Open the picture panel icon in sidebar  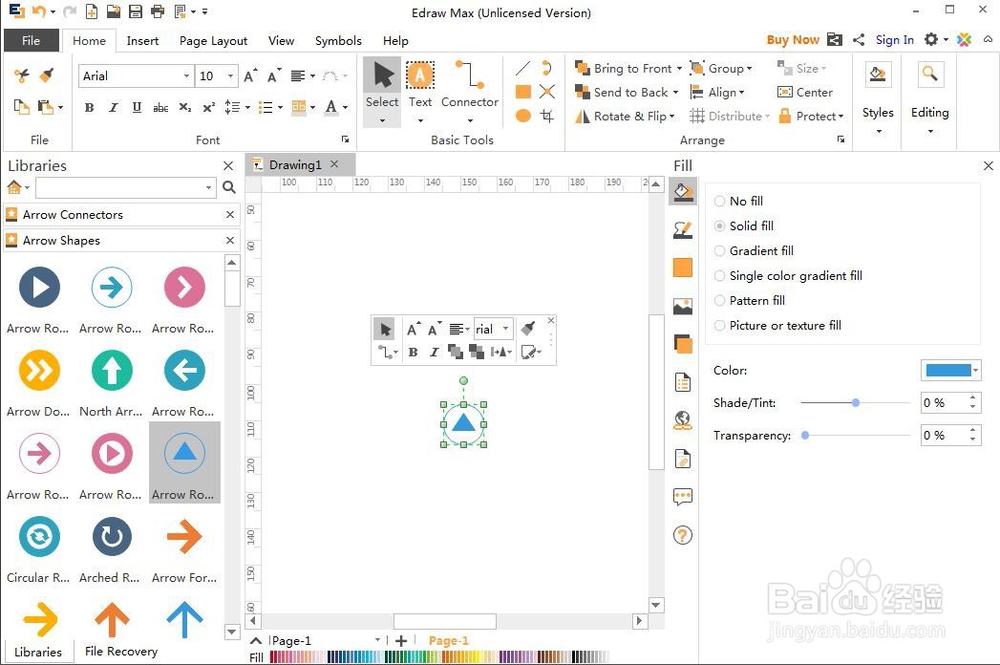coord(682,306)
